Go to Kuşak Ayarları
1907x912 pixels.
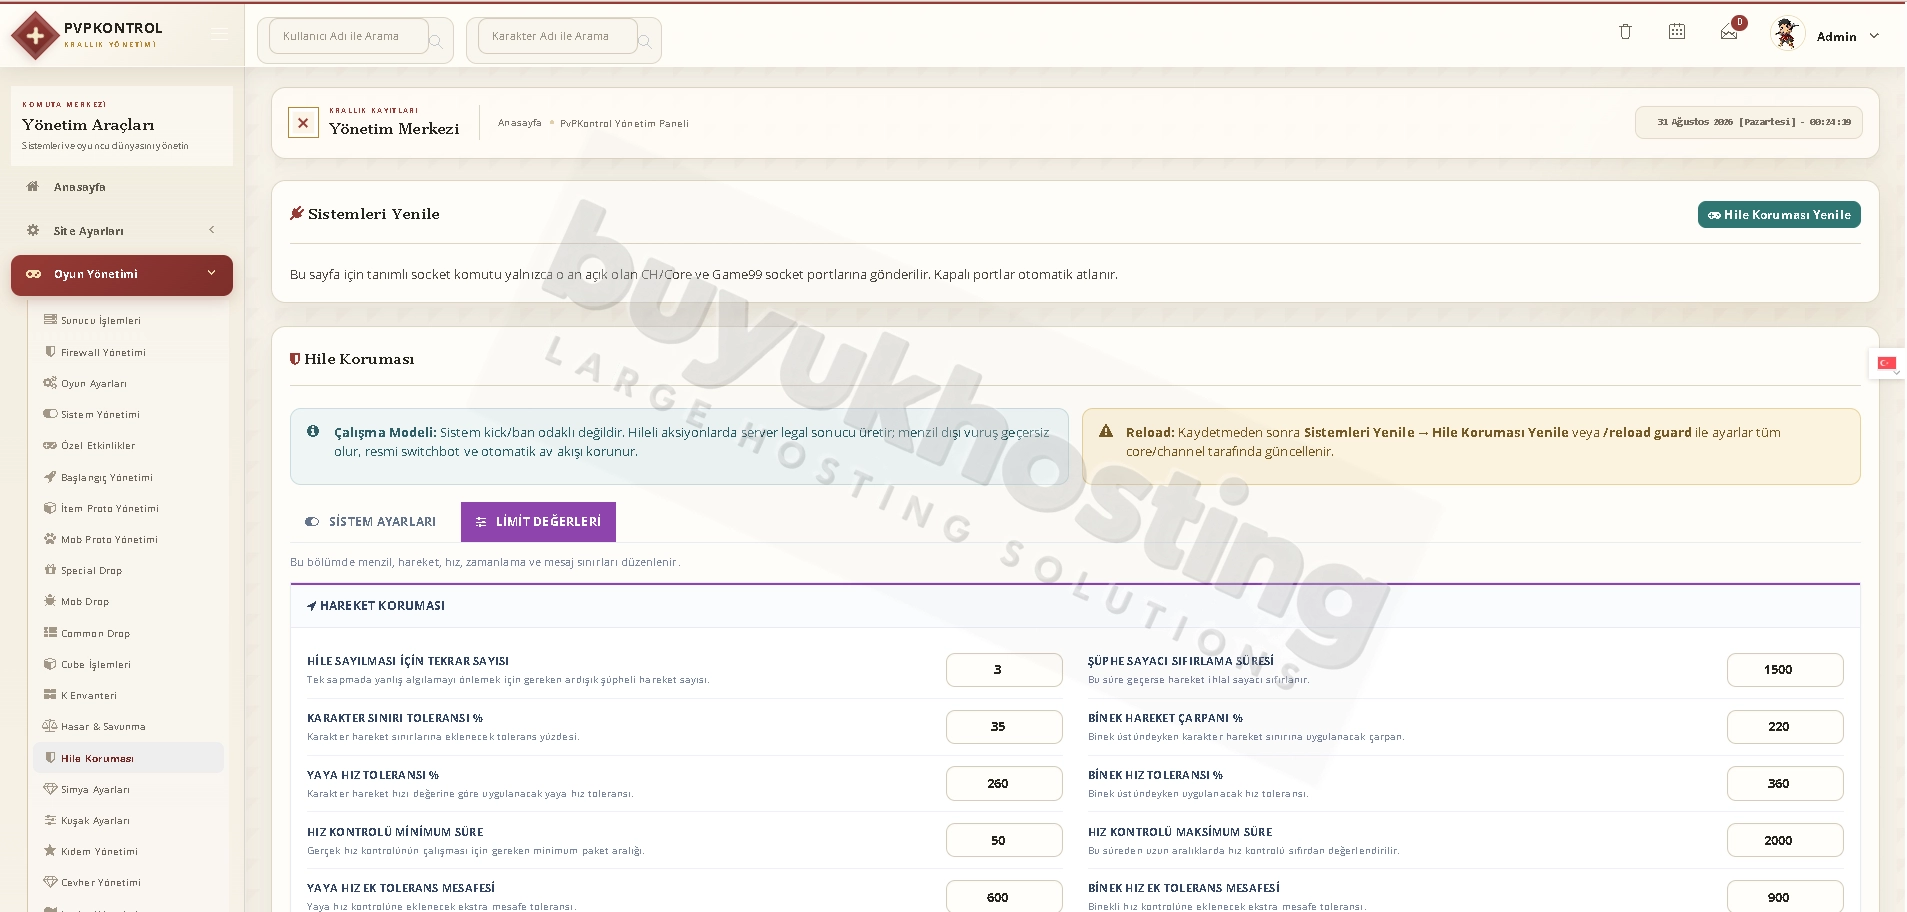click(128, 820)
